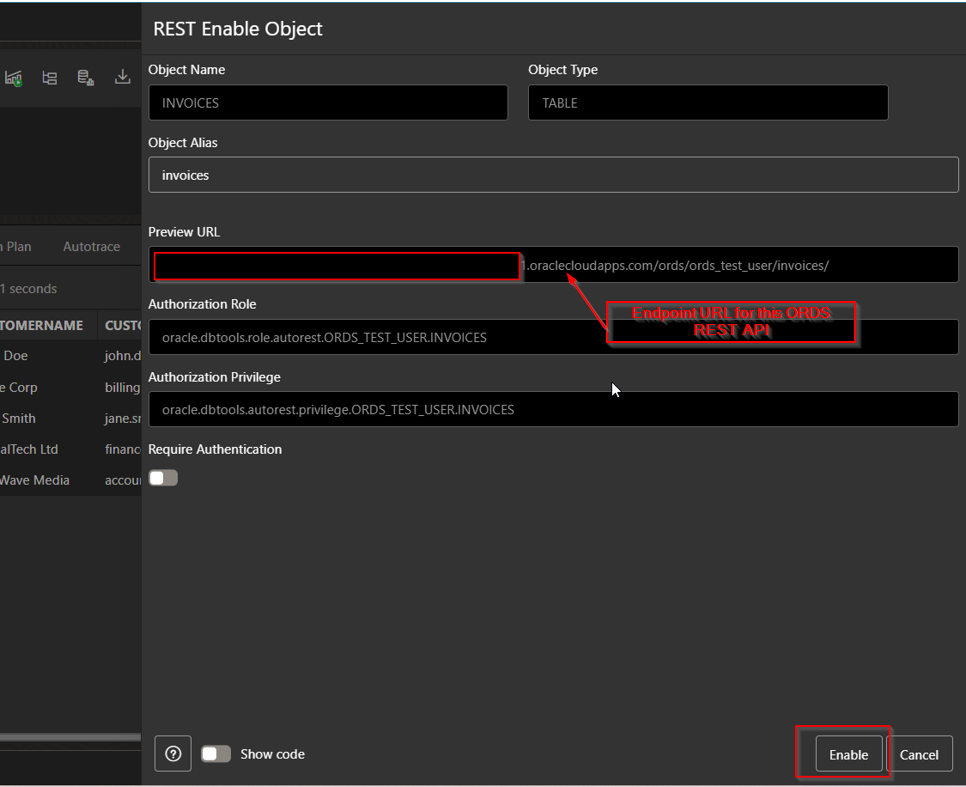Toggle the Require Authentication switch
Viewport: 966px width, 787px height.
pyautogui.click(x=162, y=477)
